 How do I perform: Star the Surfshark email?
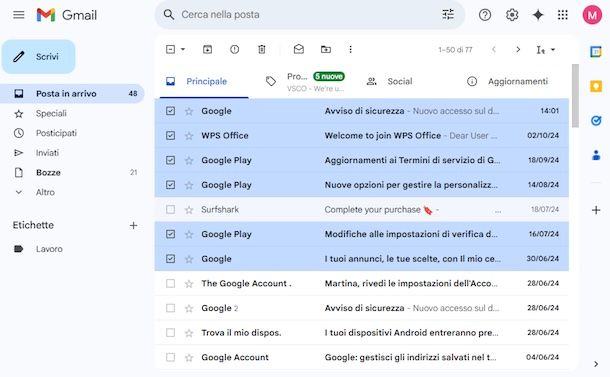pos(189,210)
